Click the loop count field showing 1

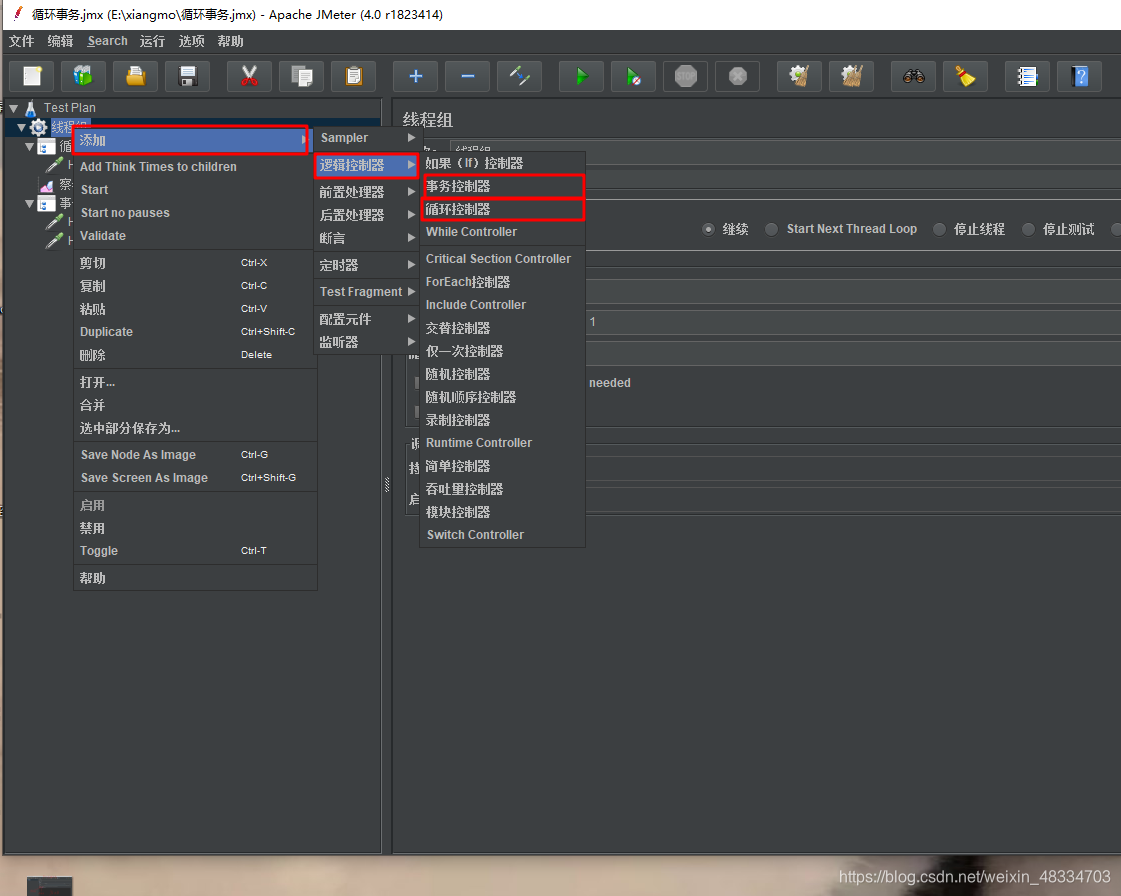[x=853, y=322]
